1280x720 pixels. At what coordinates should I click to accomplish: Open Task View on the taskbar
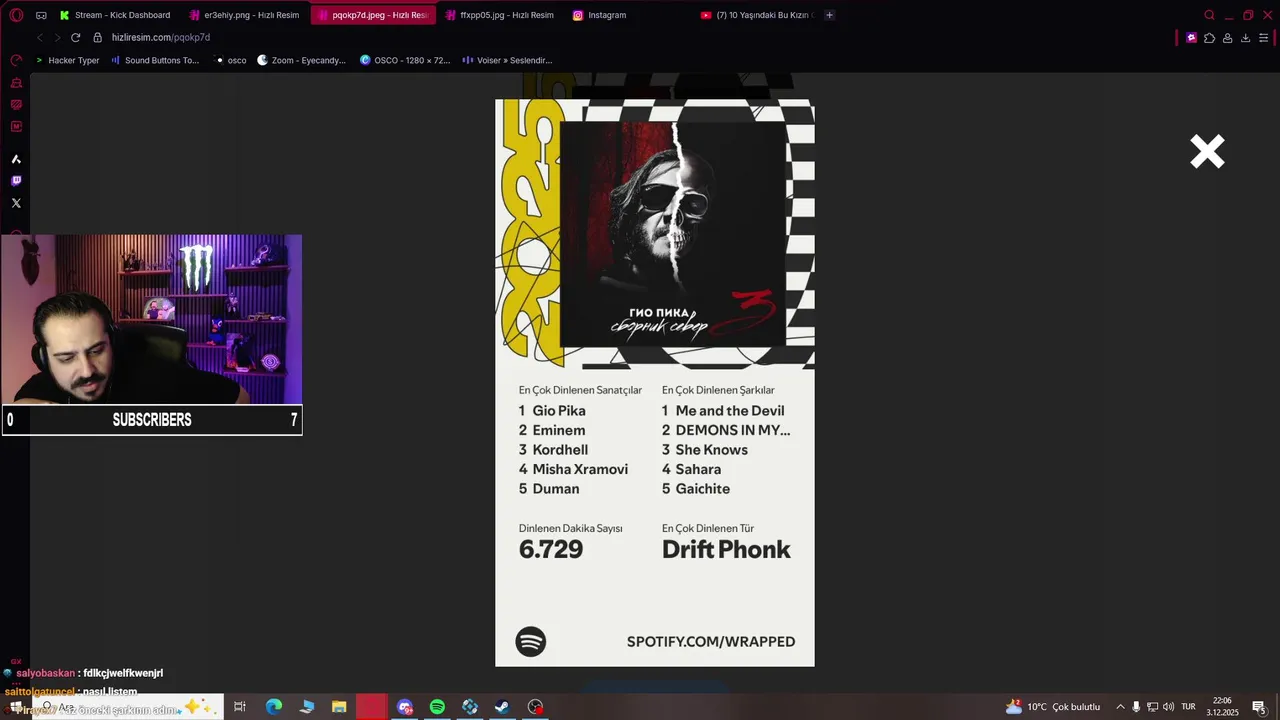click(x=240, y=707)
